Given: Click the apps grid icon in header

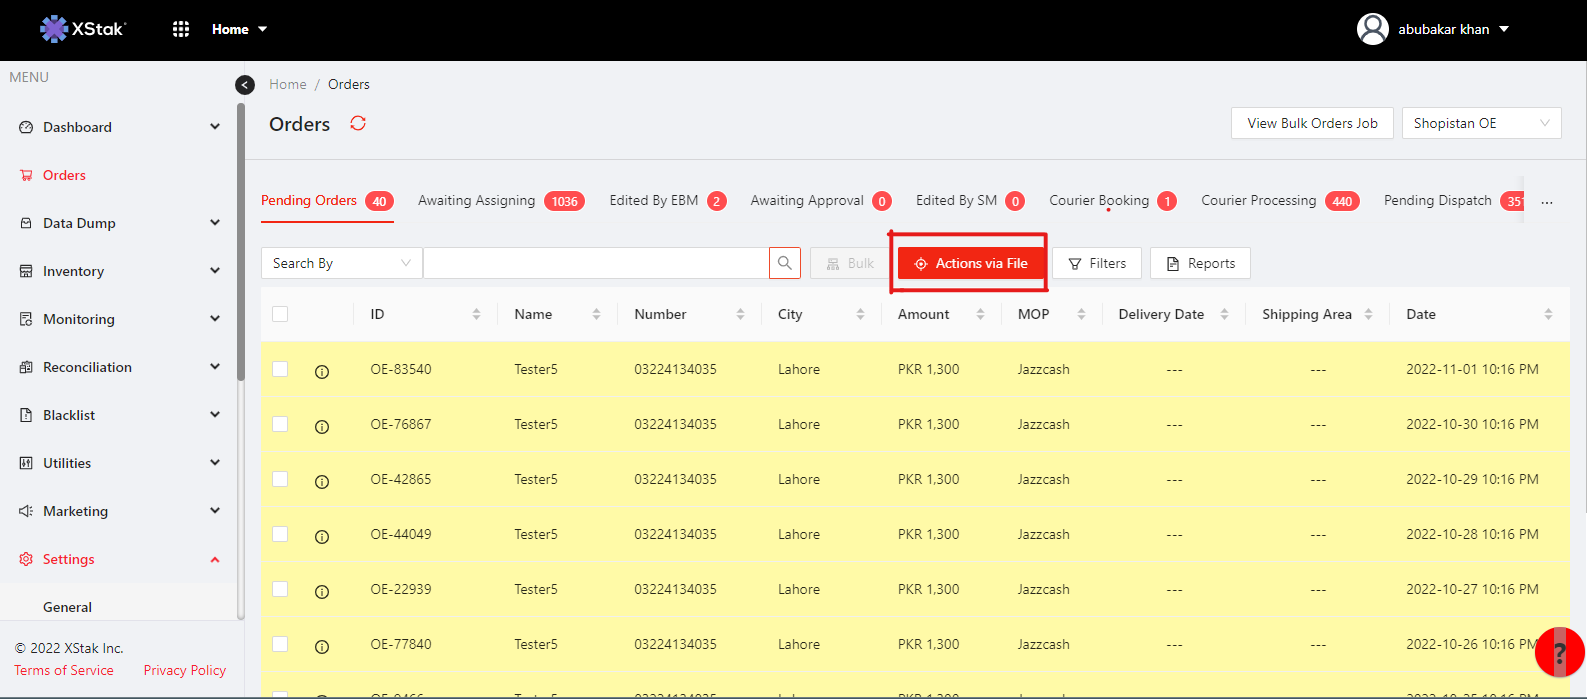Looking at the screenshot, I should [x=181, y=29].
